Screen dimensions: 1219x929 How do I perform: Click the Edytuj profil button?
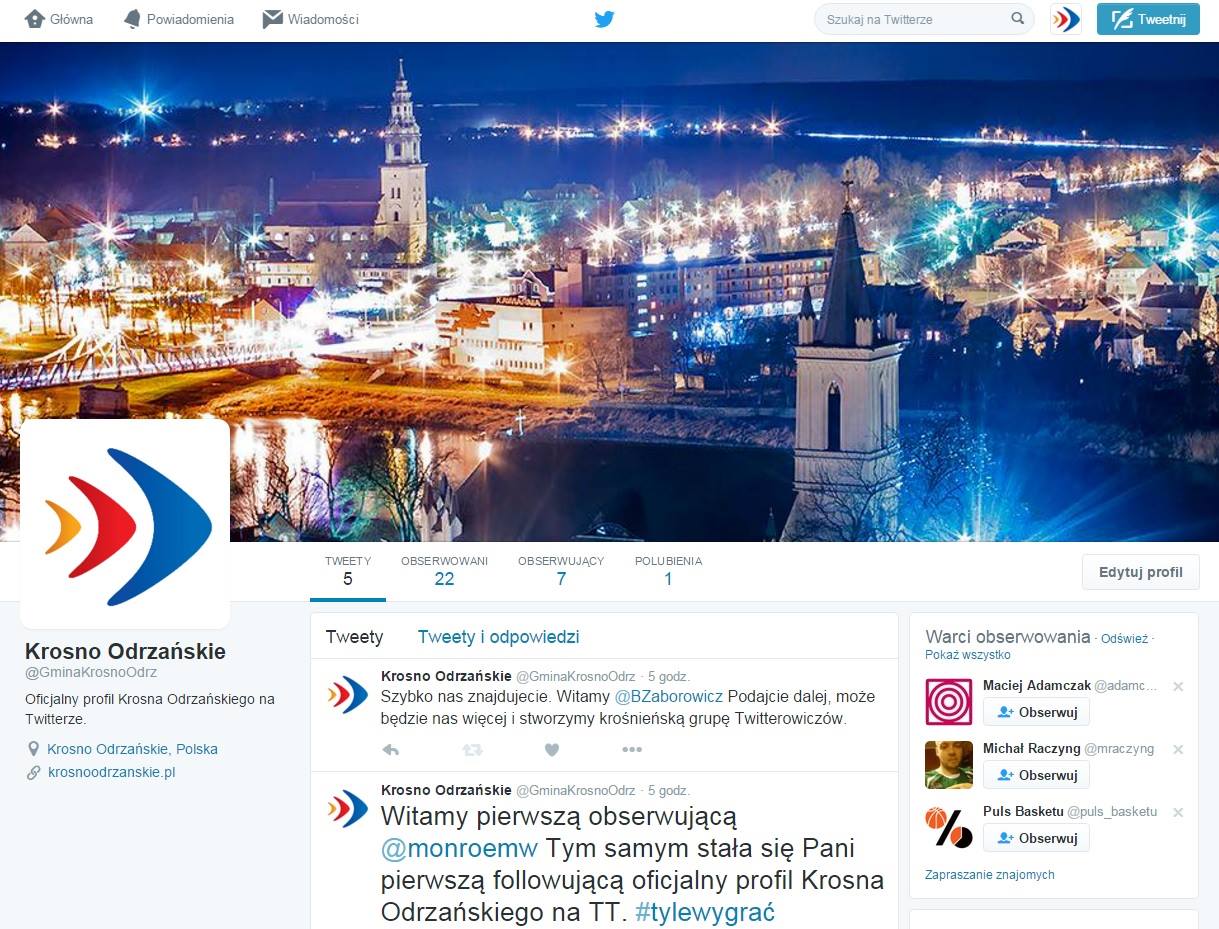1141,572
